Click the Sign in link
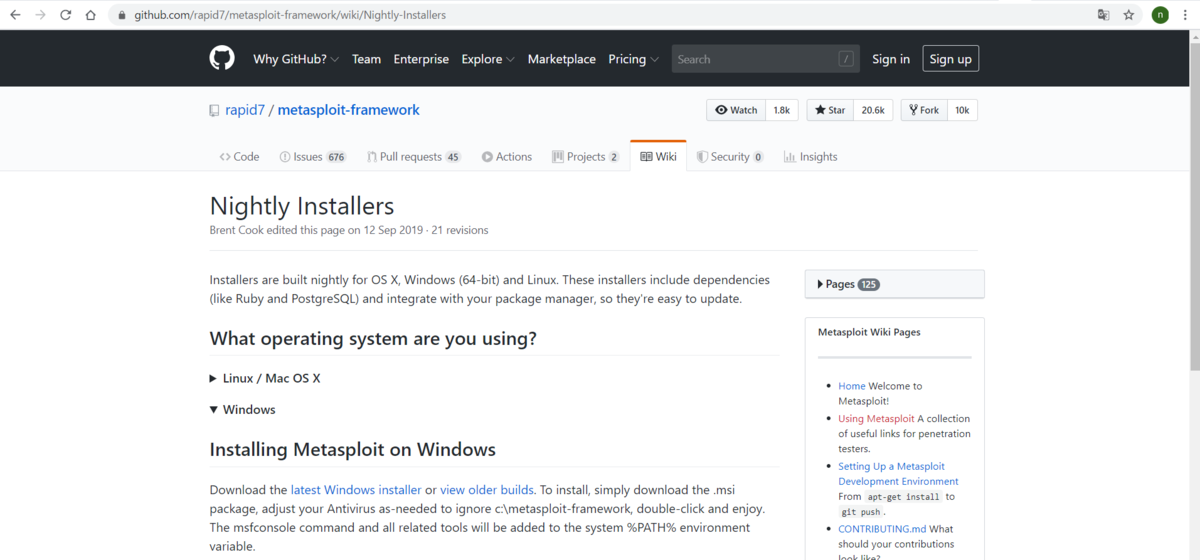Viewport: 1200px width, 560px height. [891, 59]
